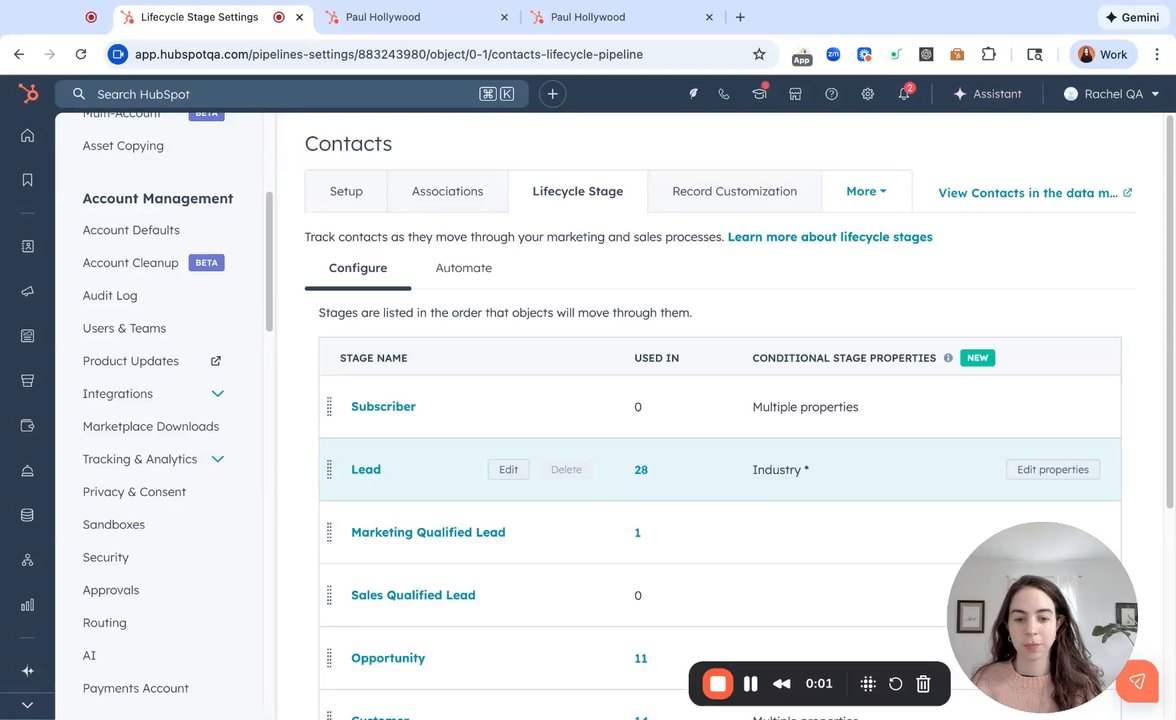Screen dimensions: 1176x720
Task: Open the Reporting bar chart icon
Action: coord(27,605)
